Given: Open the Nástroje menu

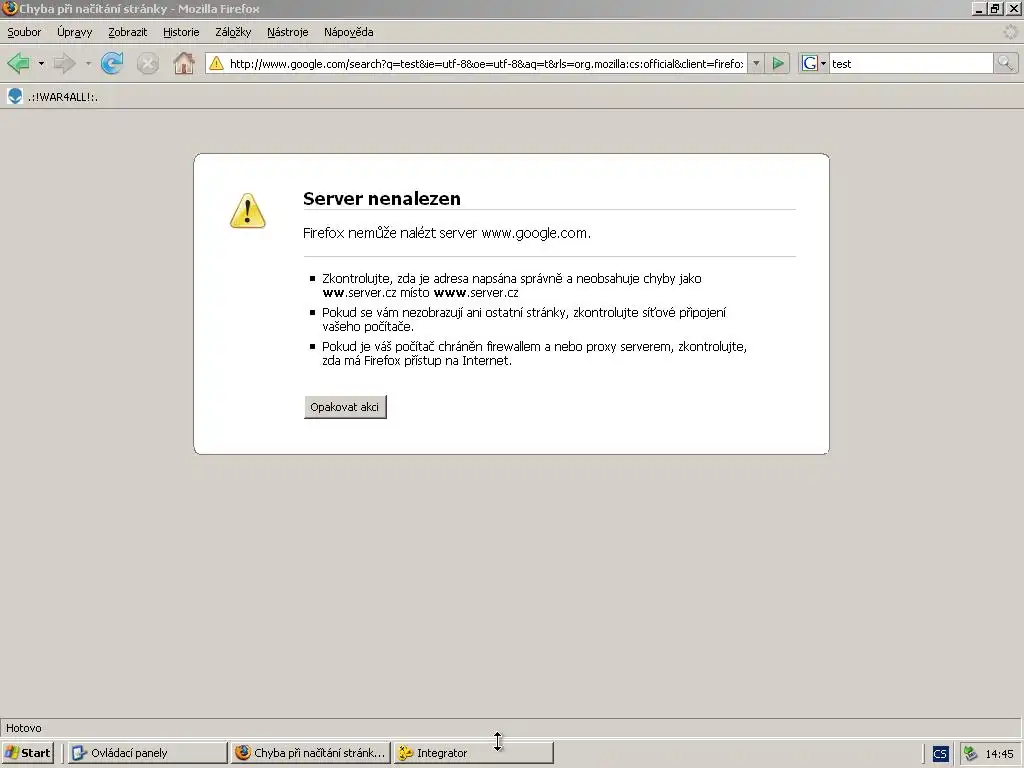Looking at the screenshot, I should [x=287, y=32].
